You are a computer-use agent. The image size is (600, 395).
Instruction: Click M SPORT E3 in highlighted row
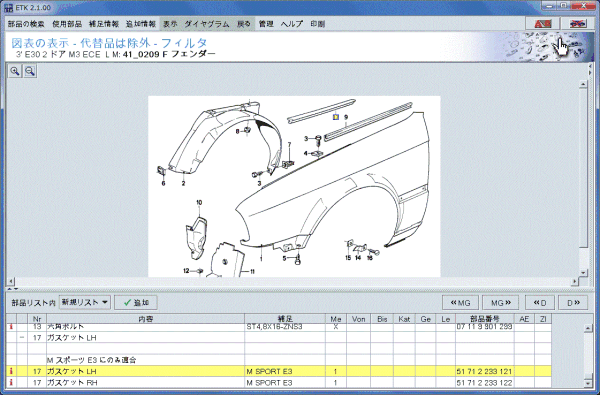pyautogui.click(x=269, y=371)
